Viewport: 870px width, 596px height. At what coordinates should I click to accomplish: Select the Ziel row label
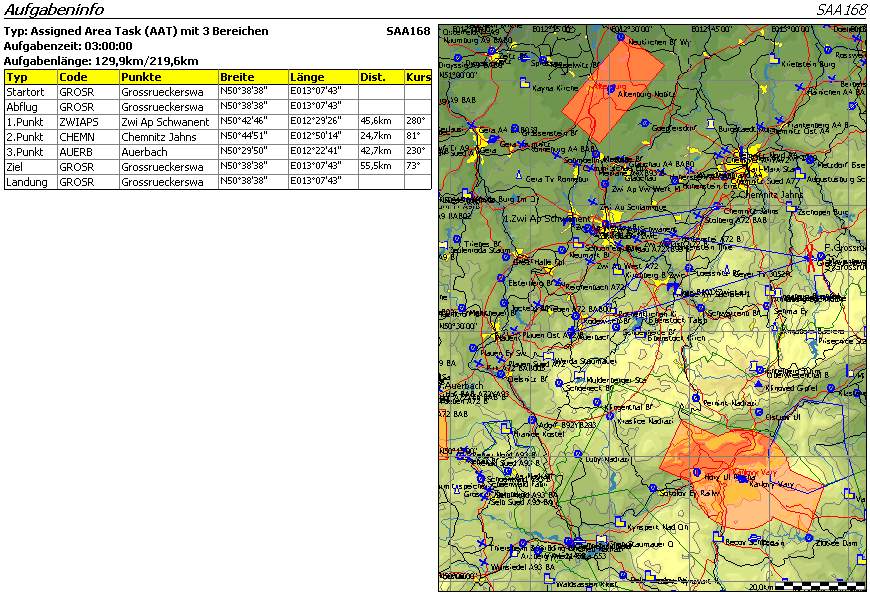(14, 167)
